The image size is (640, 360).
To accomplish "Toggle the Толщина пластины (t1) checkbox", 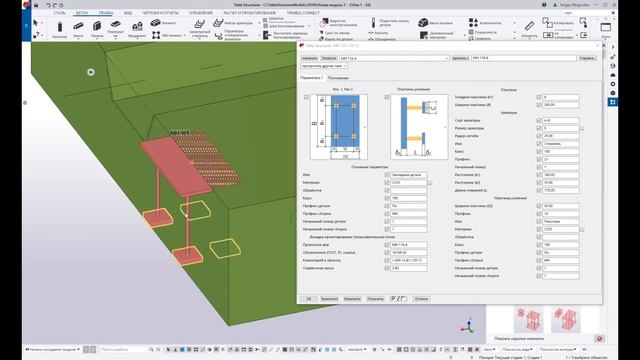I will (539, 97).
